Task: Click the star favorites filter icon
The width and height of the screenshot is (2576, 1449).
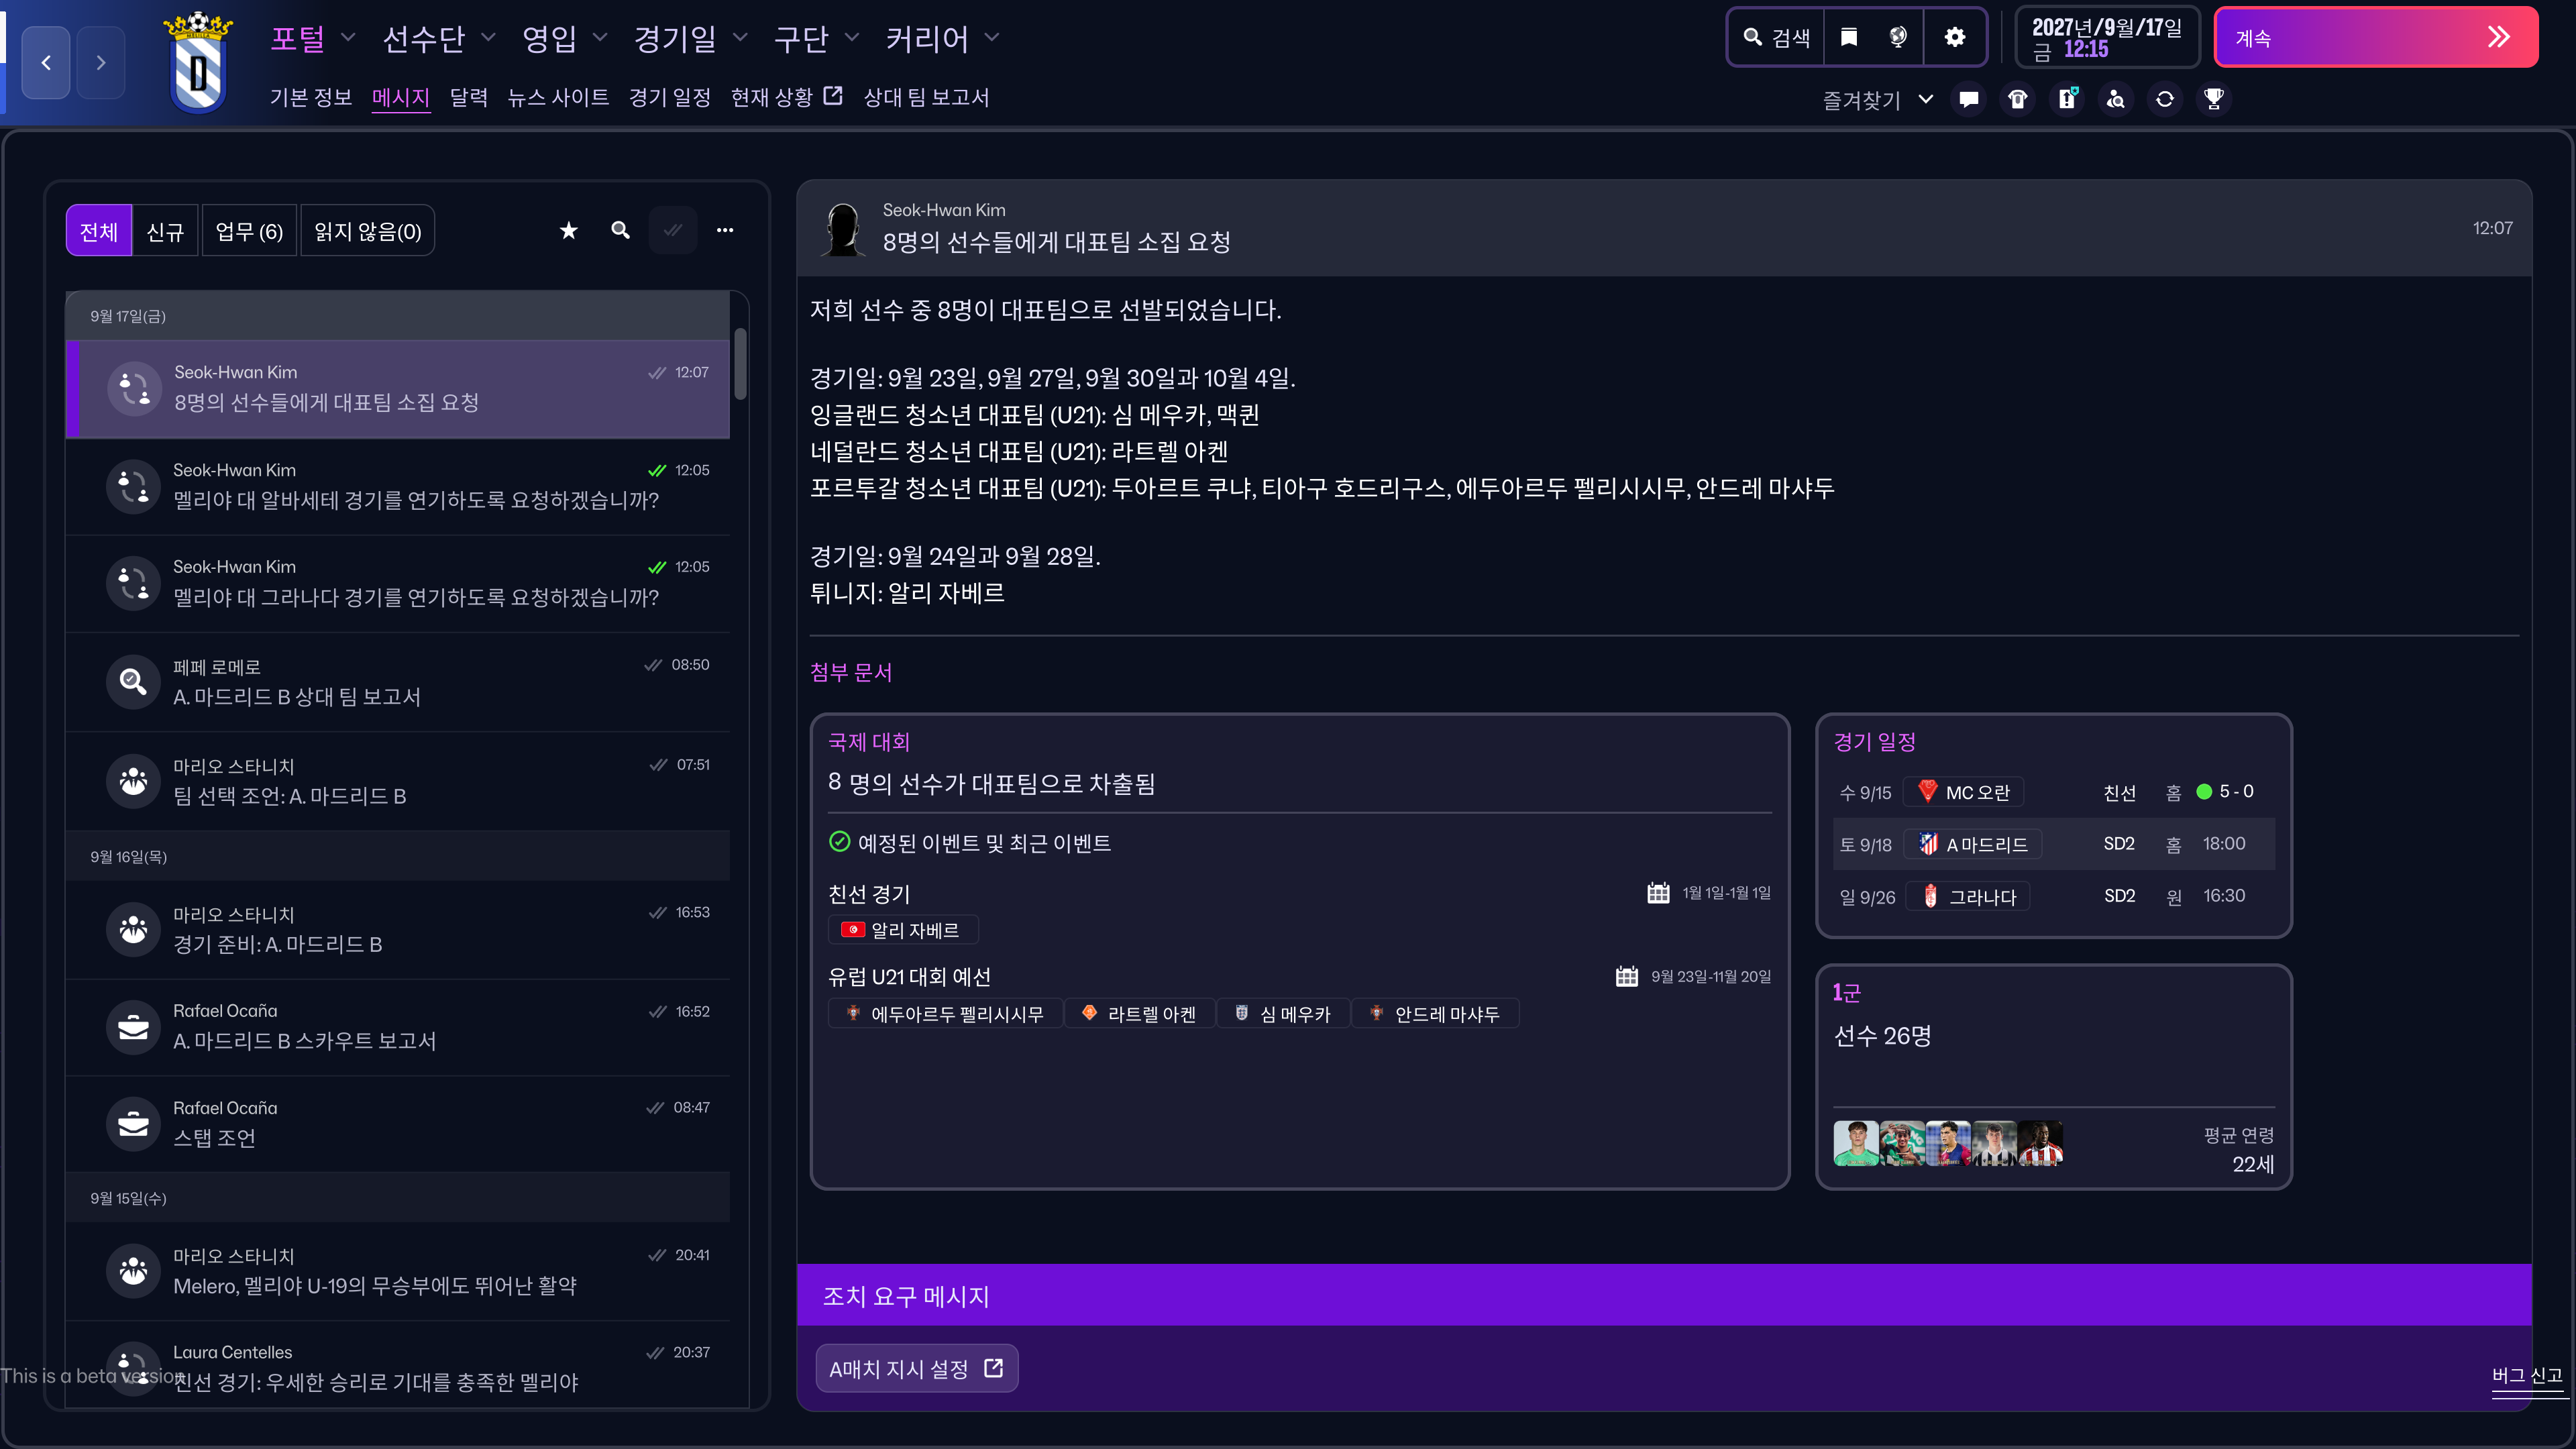Action: (x=569, y=231)
